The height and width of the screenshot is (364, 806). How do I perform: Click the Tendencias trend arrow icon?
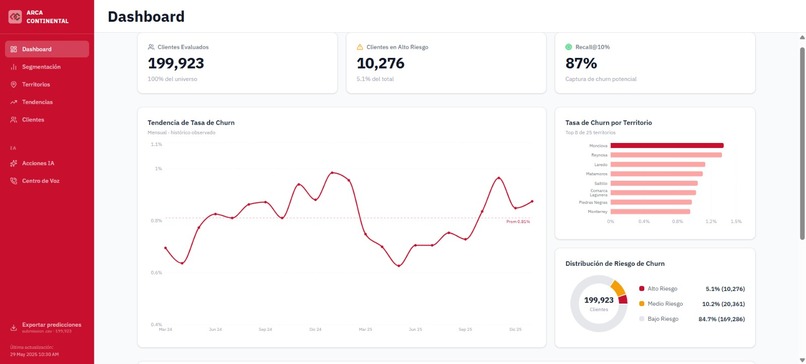point(14,102)
